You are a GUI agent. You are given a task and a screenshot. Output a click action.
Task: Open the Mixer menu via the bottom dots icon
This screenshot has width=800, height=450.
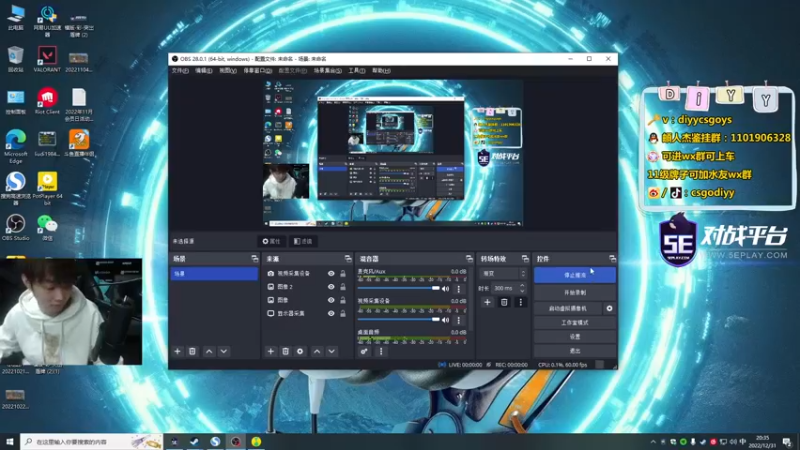(x=381, y=351)
